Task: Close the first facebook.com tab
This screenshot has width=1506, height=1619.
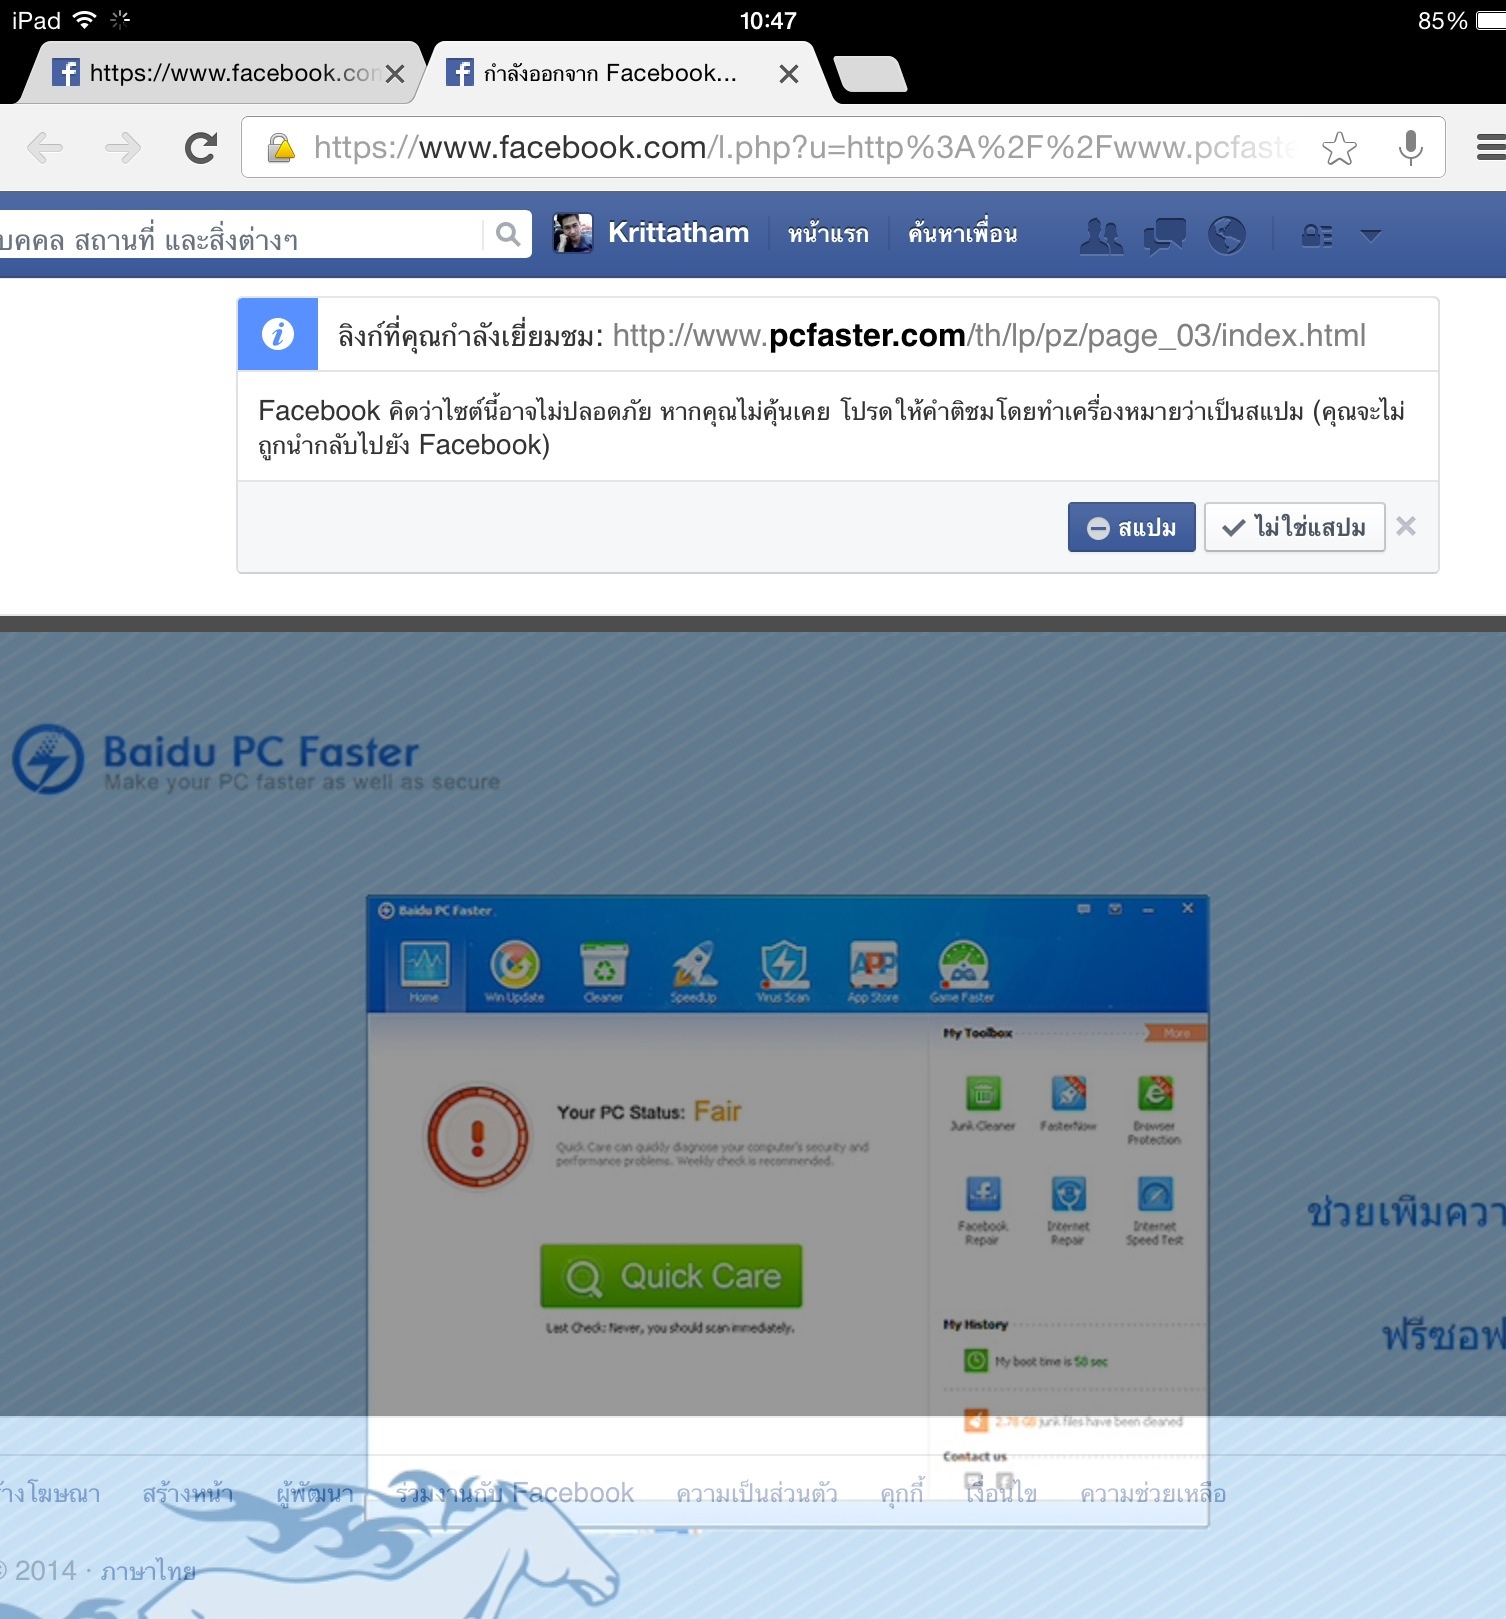Action: 395,74
